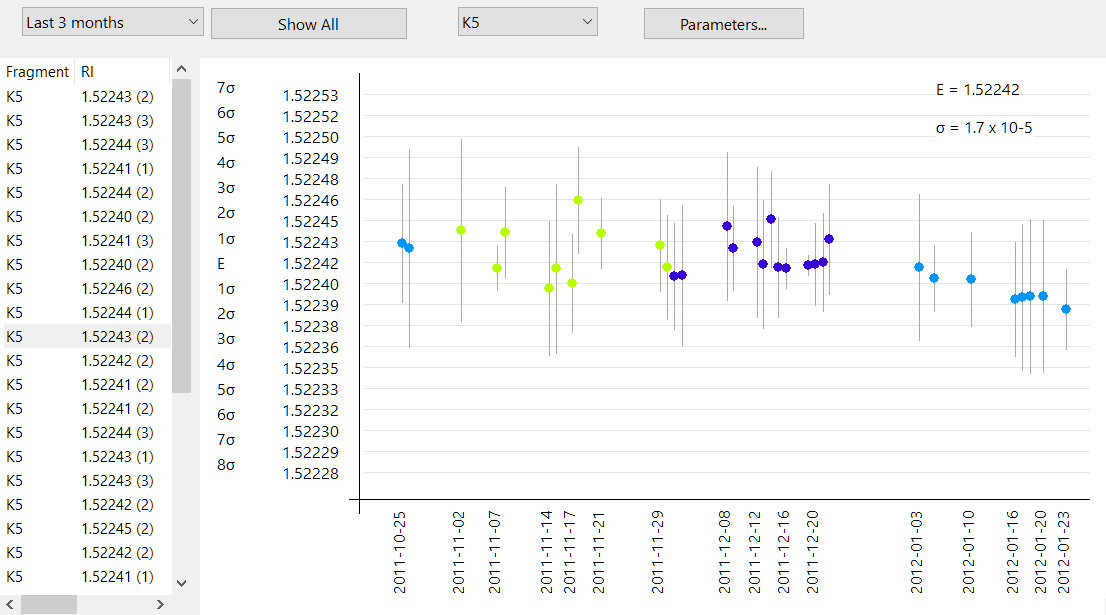Click the RI column header
This screenshot has height=615, width=1106.
[x=88, y=72]
